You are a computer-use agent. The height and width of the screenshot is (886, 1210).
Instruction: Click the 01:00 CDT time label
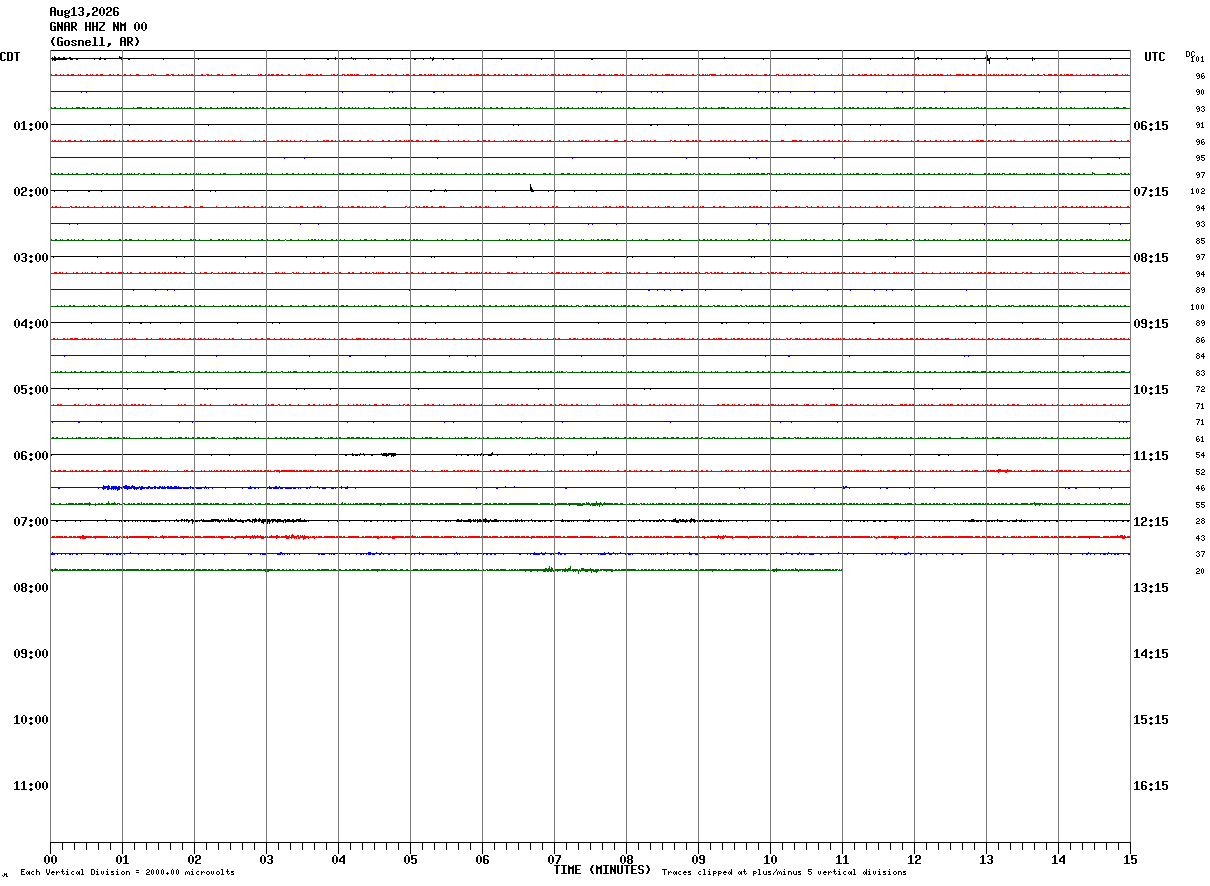[x=31, y=126]
